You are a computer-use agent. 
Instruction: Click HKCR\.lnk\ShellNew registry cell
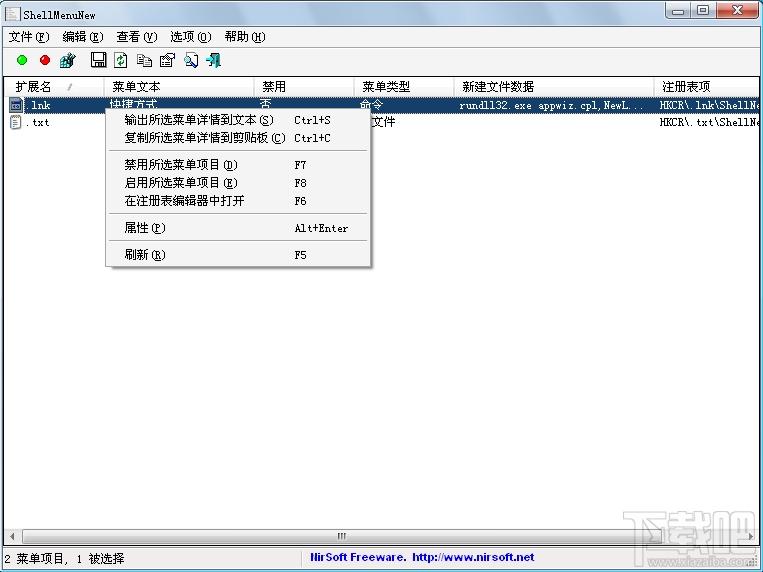point(708,105)
